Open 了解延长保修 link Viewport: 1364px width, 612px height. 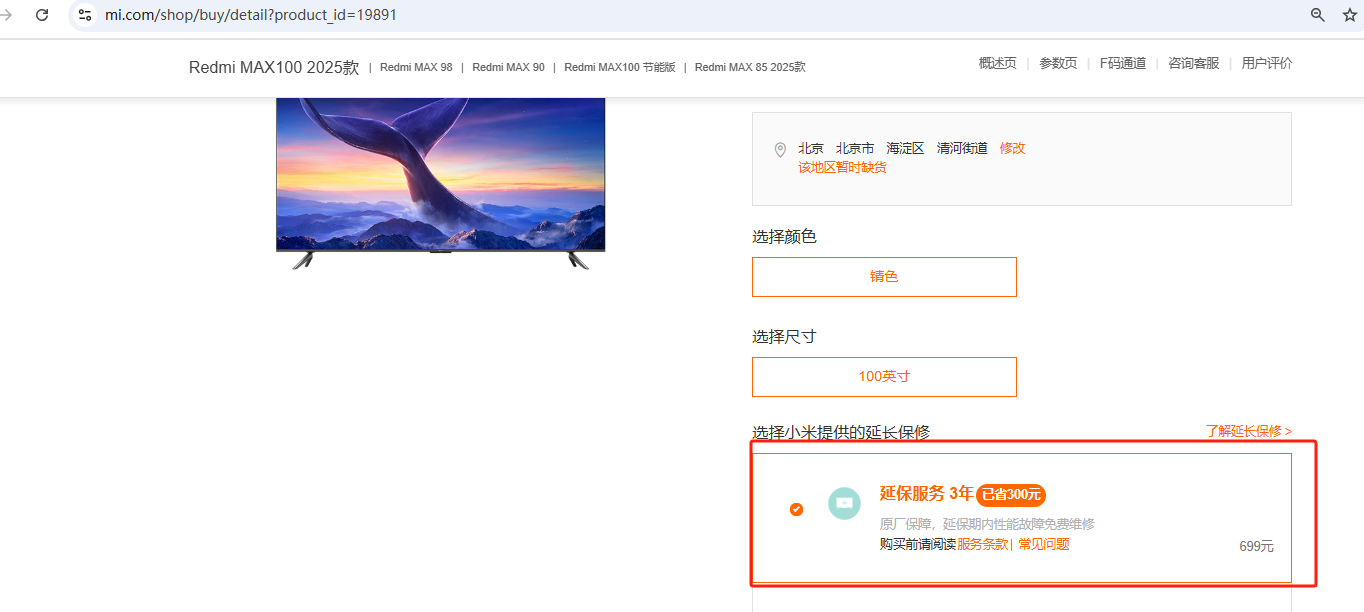[1249, 431]
